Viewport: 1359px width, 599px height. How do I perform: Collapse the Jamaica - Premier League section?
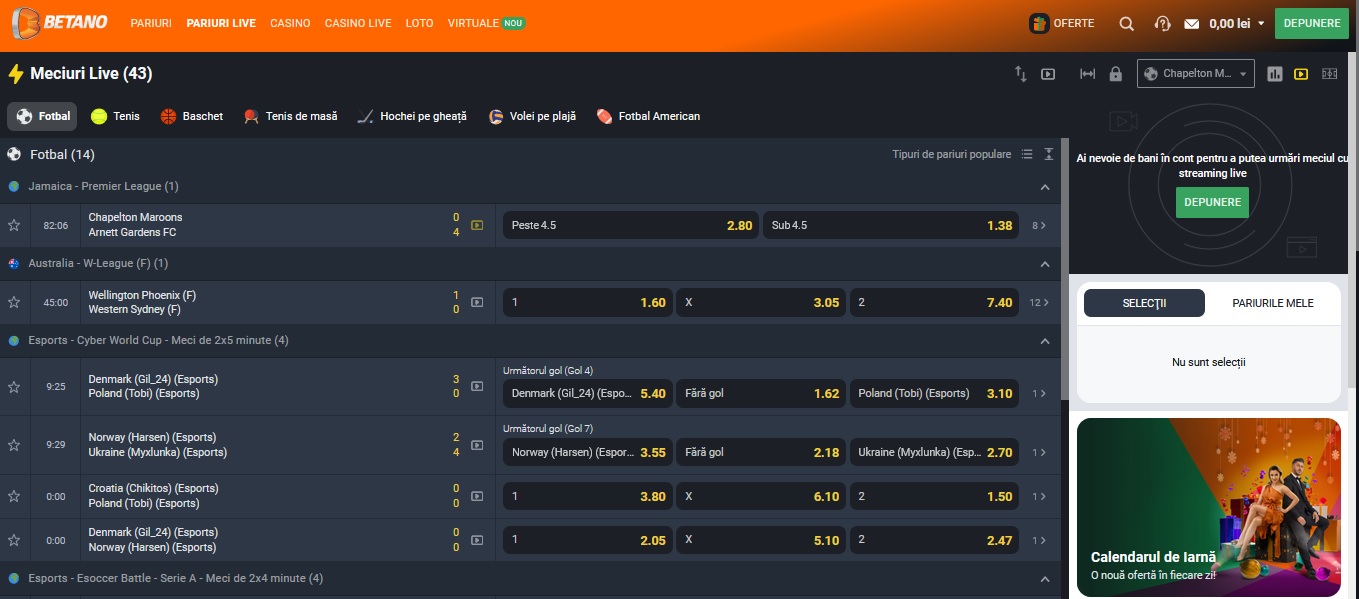click(1045, 187)
